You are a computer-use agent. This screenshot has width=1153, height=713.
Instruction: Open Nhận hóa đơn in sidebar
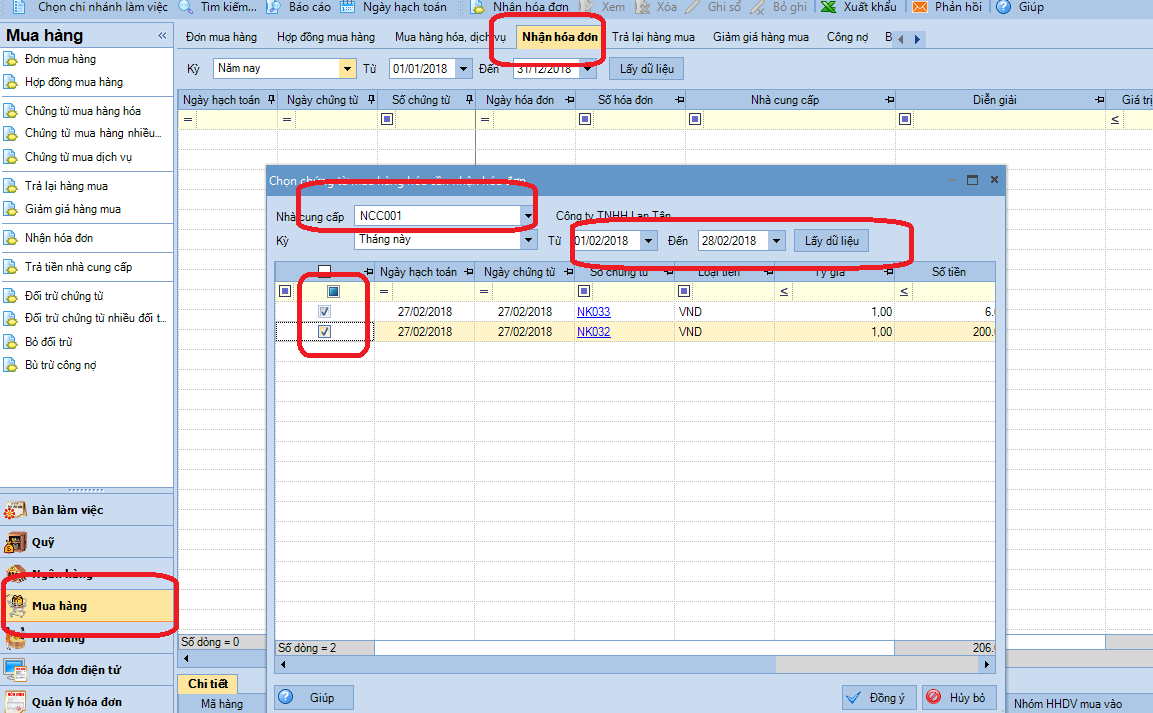[x=59, y=238]
